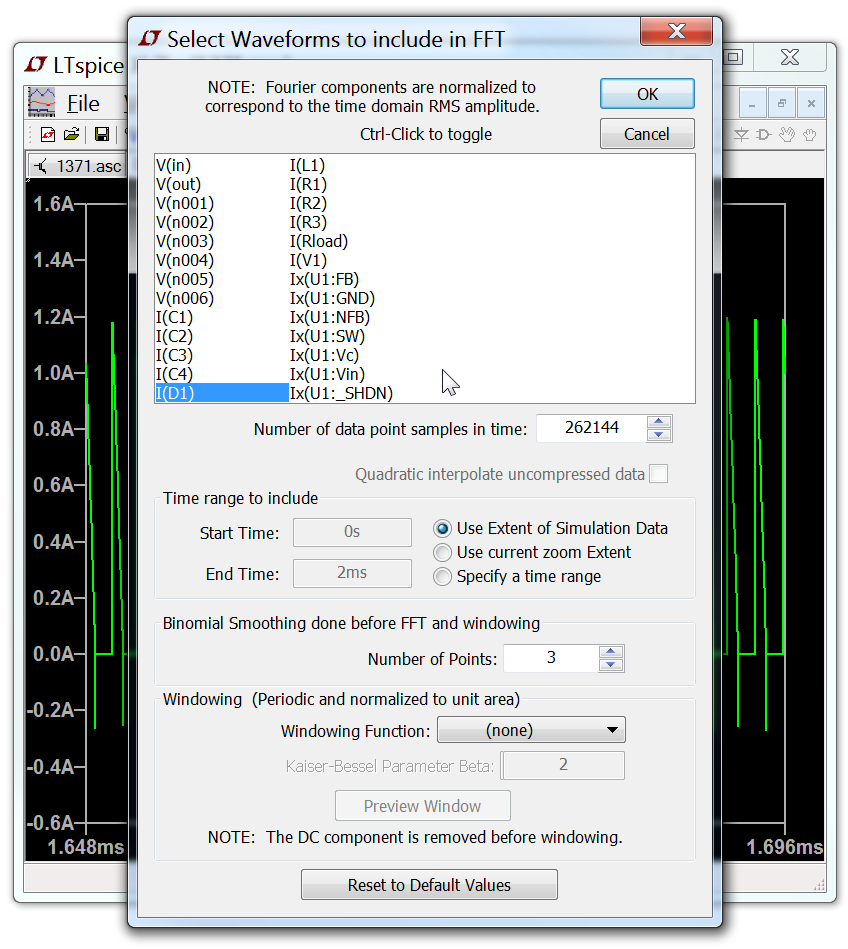Cancel the FFT dialog
The image size is (848, 949).
(646, 133)
